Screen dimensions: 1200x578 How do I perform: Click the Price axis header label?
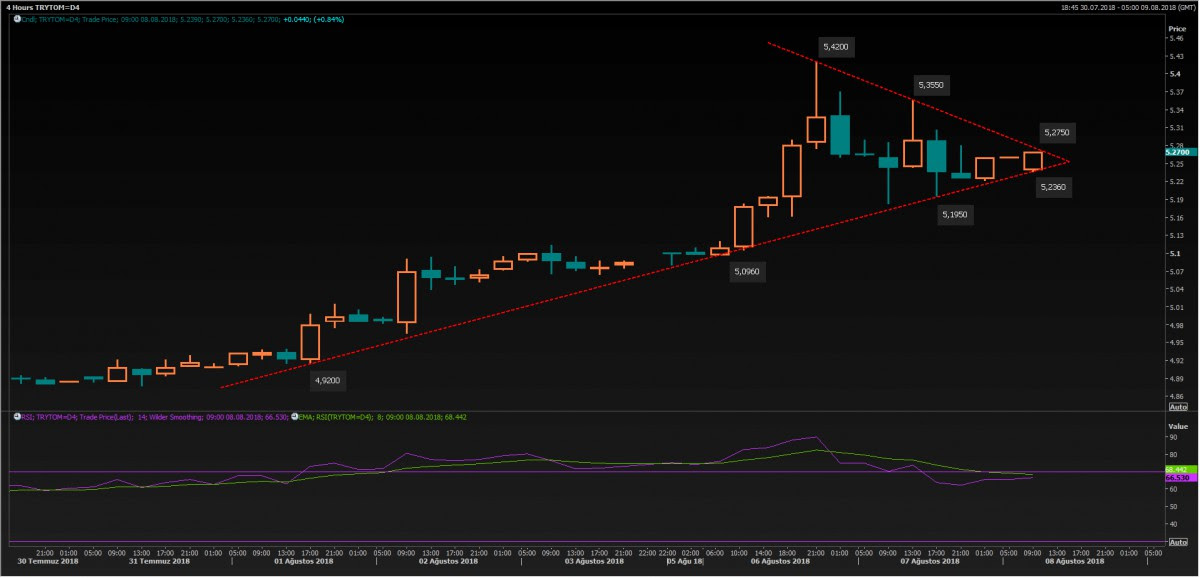[x=1176, y=29]
